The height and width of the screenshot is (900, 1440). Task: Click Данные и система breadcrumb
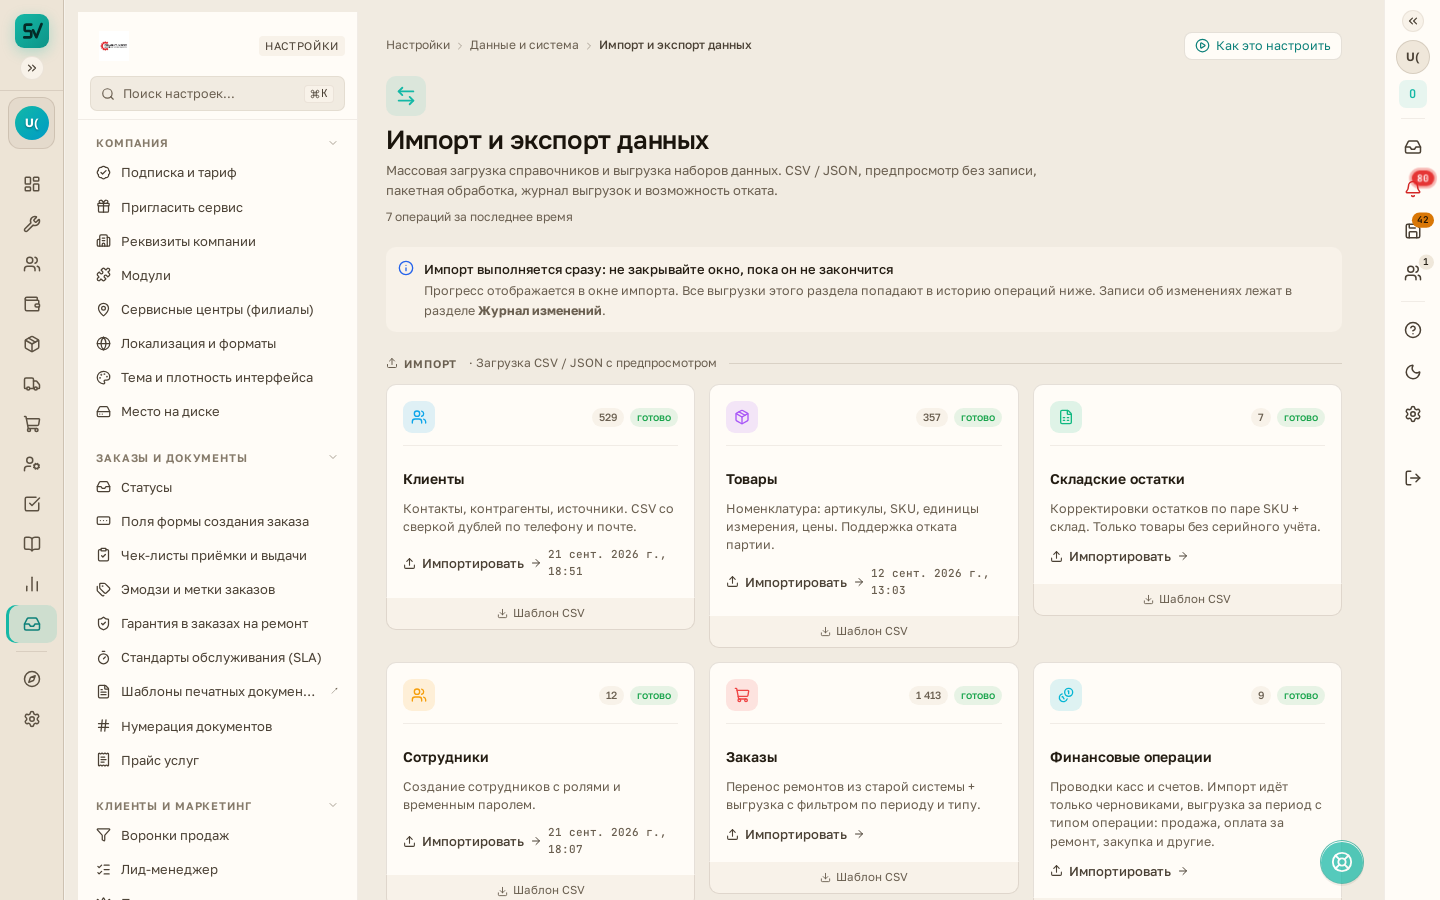(524, 45)
